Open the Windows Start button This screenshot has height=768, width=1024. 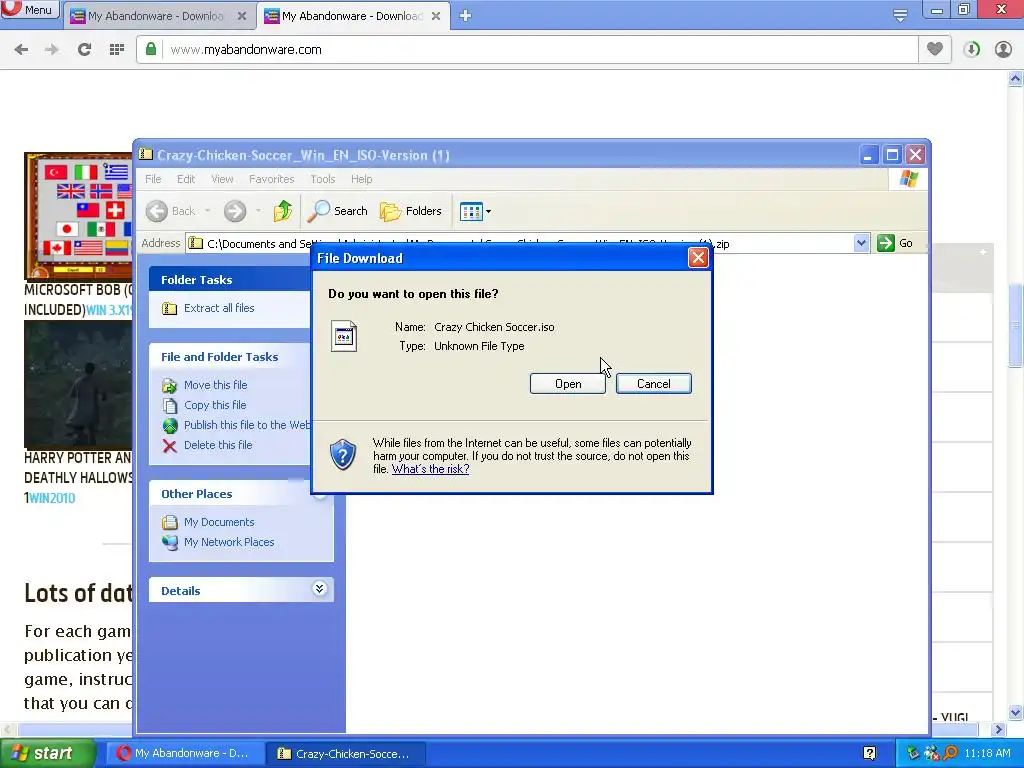pyautogui.click(x=47, y=753)
